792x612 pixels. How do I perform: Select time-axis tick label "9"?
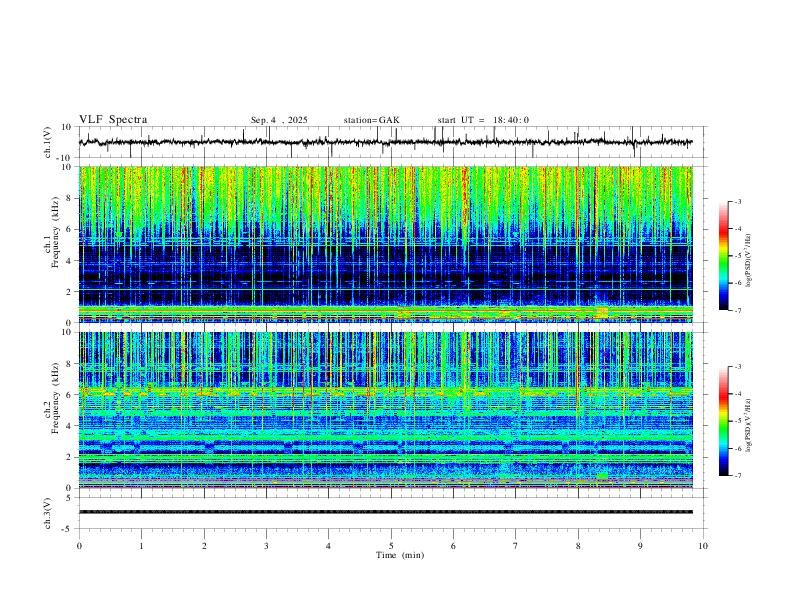640,546
